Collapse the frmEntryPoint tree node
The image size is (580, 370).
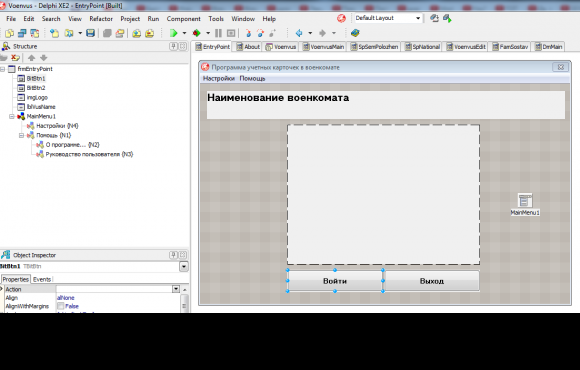tap(3, 69)
